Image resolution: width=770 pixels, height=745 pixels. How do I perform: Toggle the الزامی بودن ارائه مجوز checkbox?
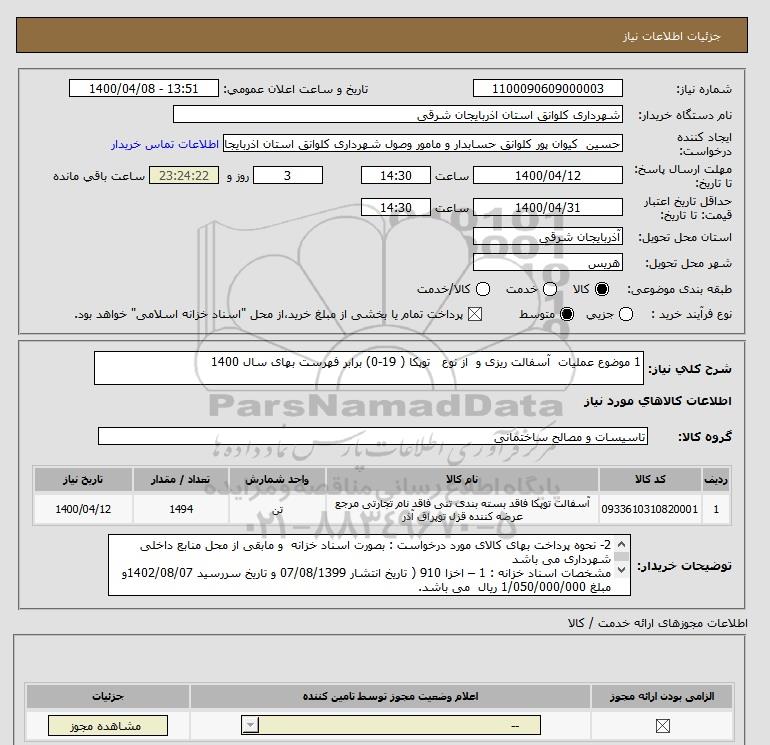pyautogui.click(x=662, y=725)
